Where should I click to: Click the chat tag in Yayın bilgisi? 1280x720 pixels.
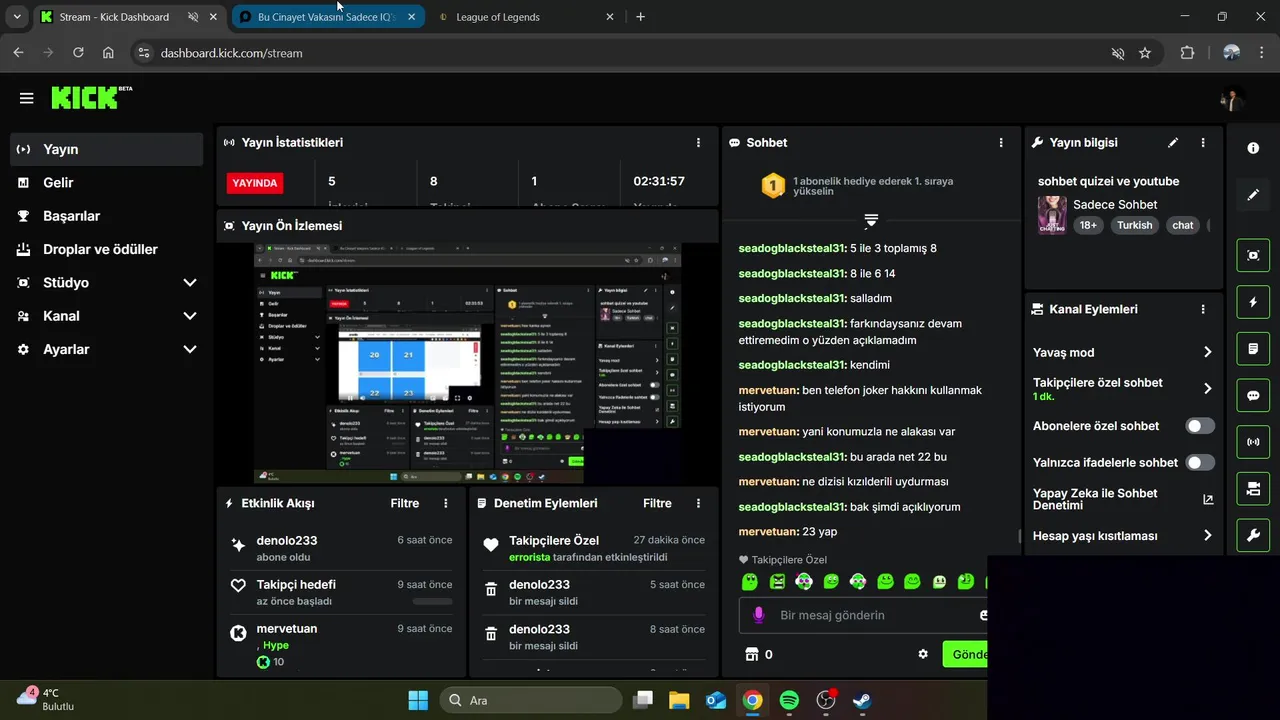tap(1183, 225)
